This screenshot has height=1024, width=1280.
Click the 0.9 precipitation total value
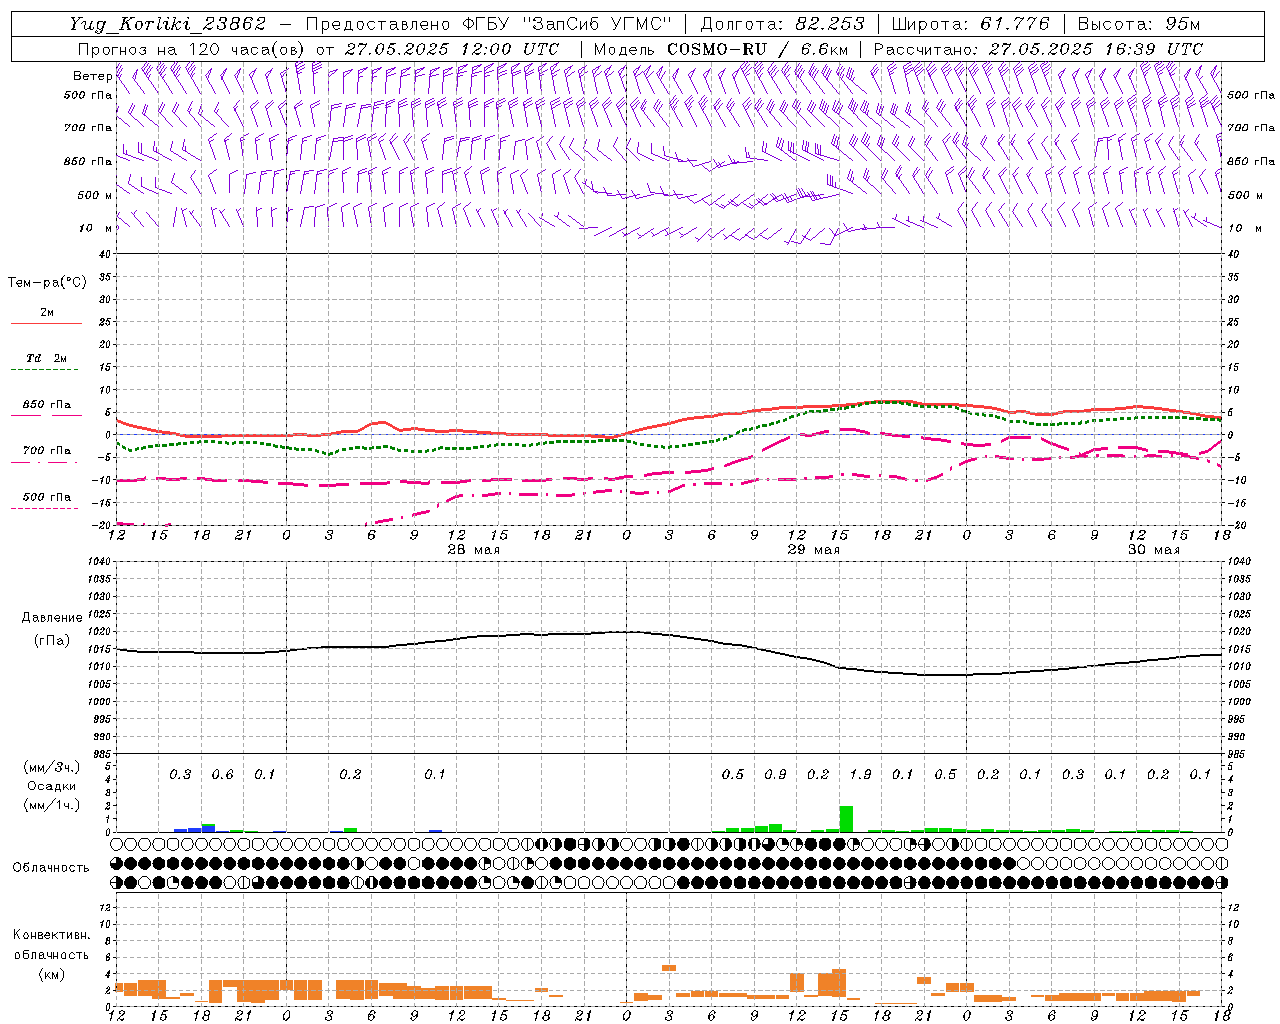[775, 775]
